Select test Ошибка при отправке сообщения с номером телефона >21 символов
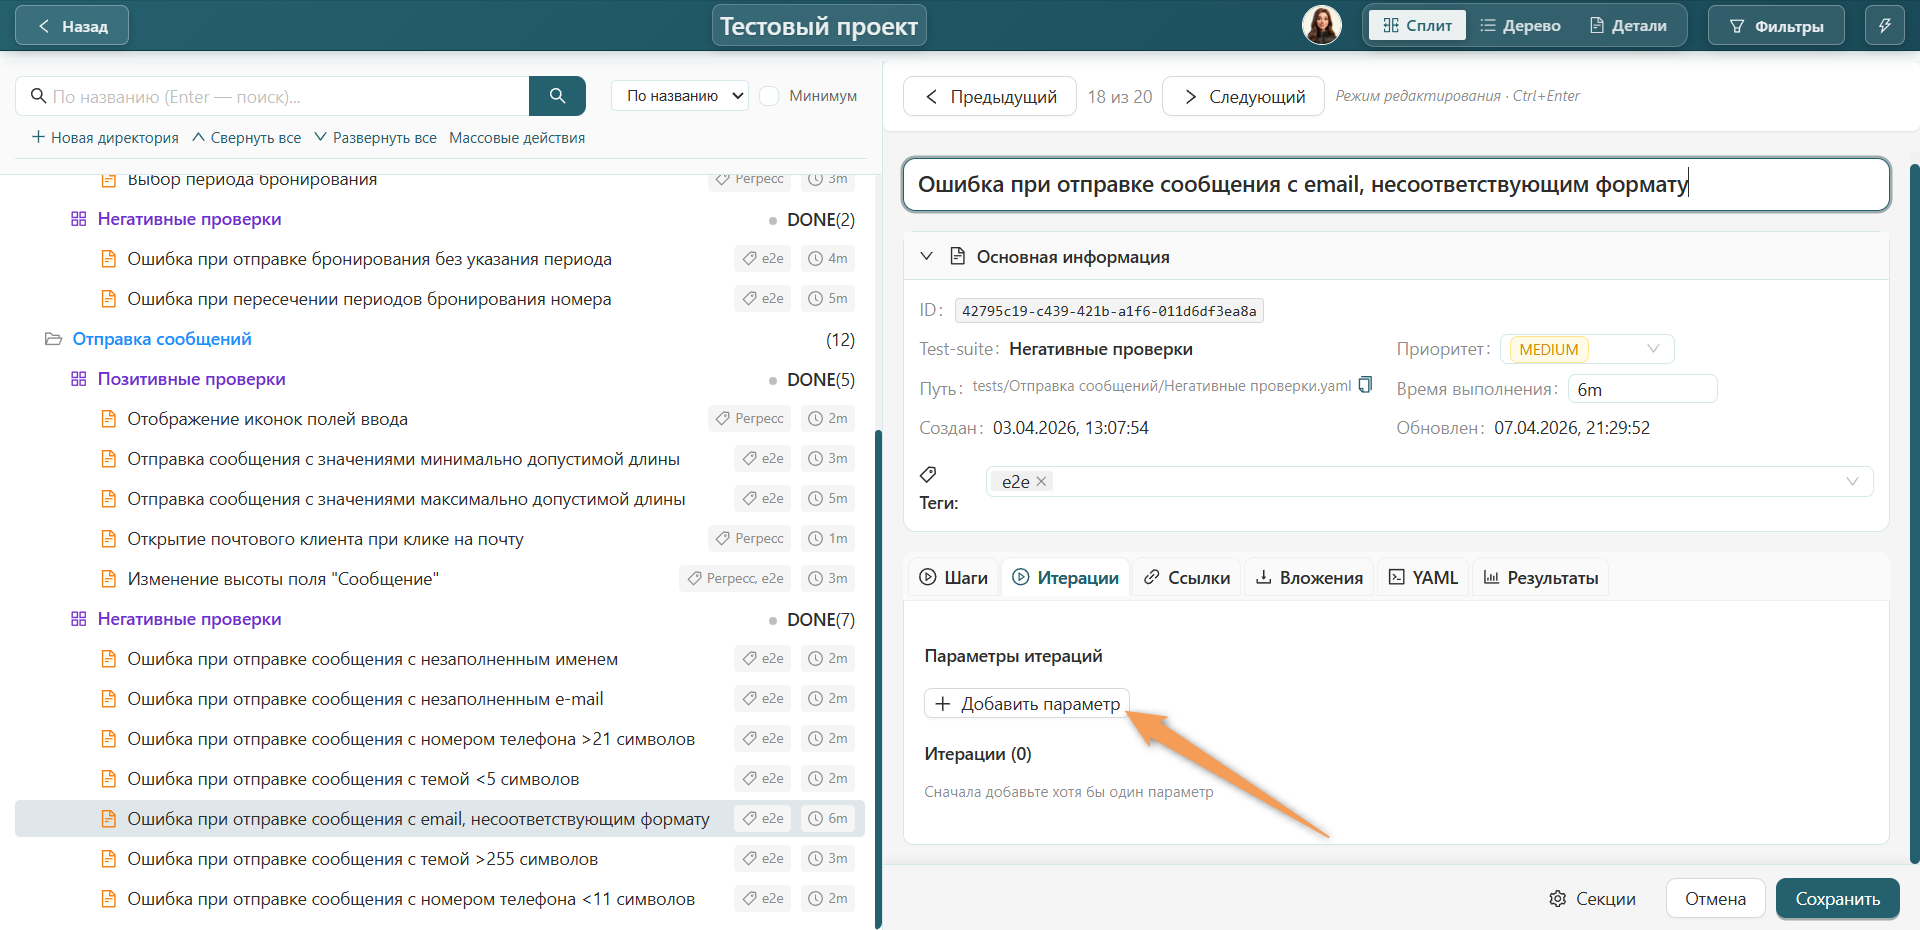Viewport: 1920px width, 930px height. [411, 739]
